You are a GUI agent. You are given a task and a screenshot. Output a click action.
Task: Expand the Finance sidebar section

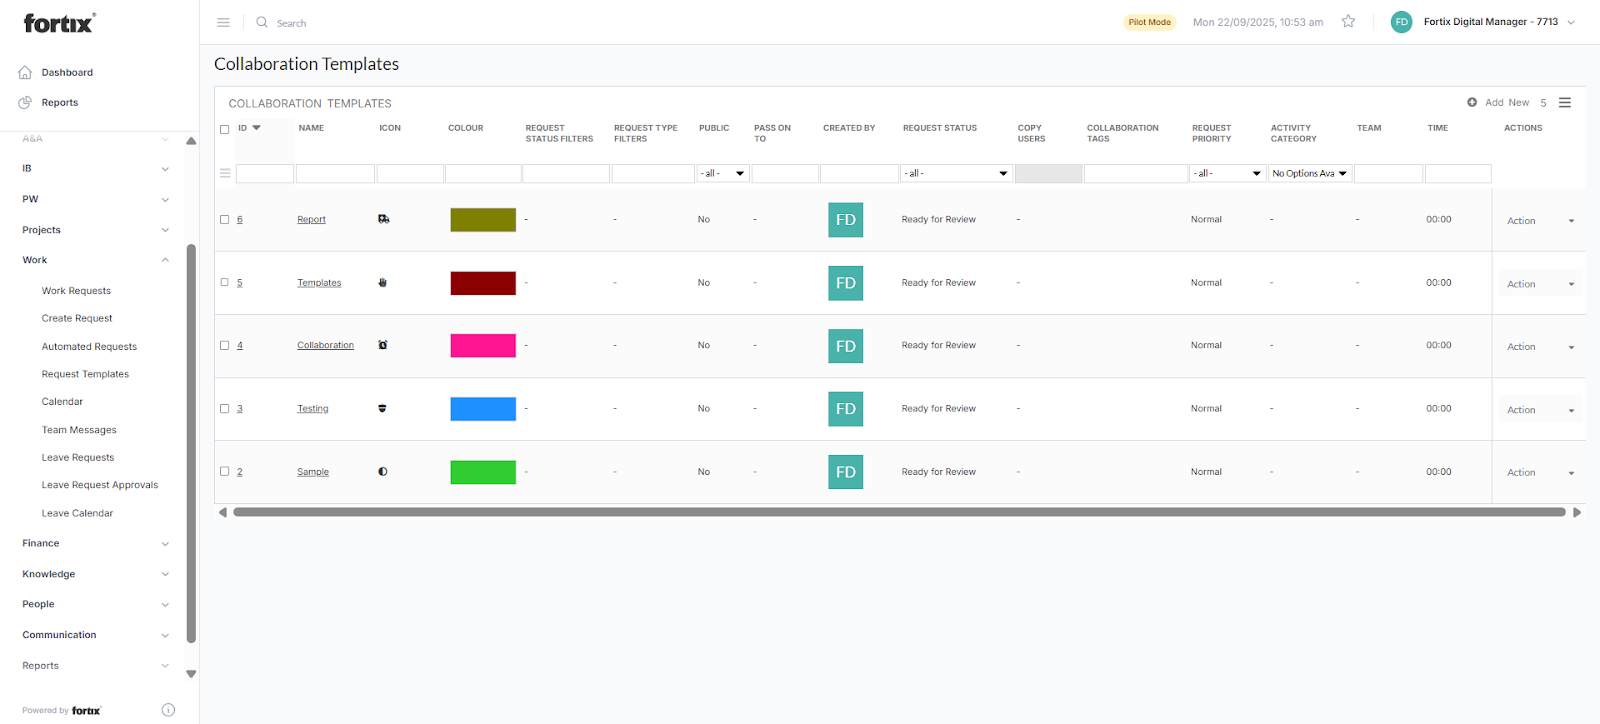click(95, 544)
